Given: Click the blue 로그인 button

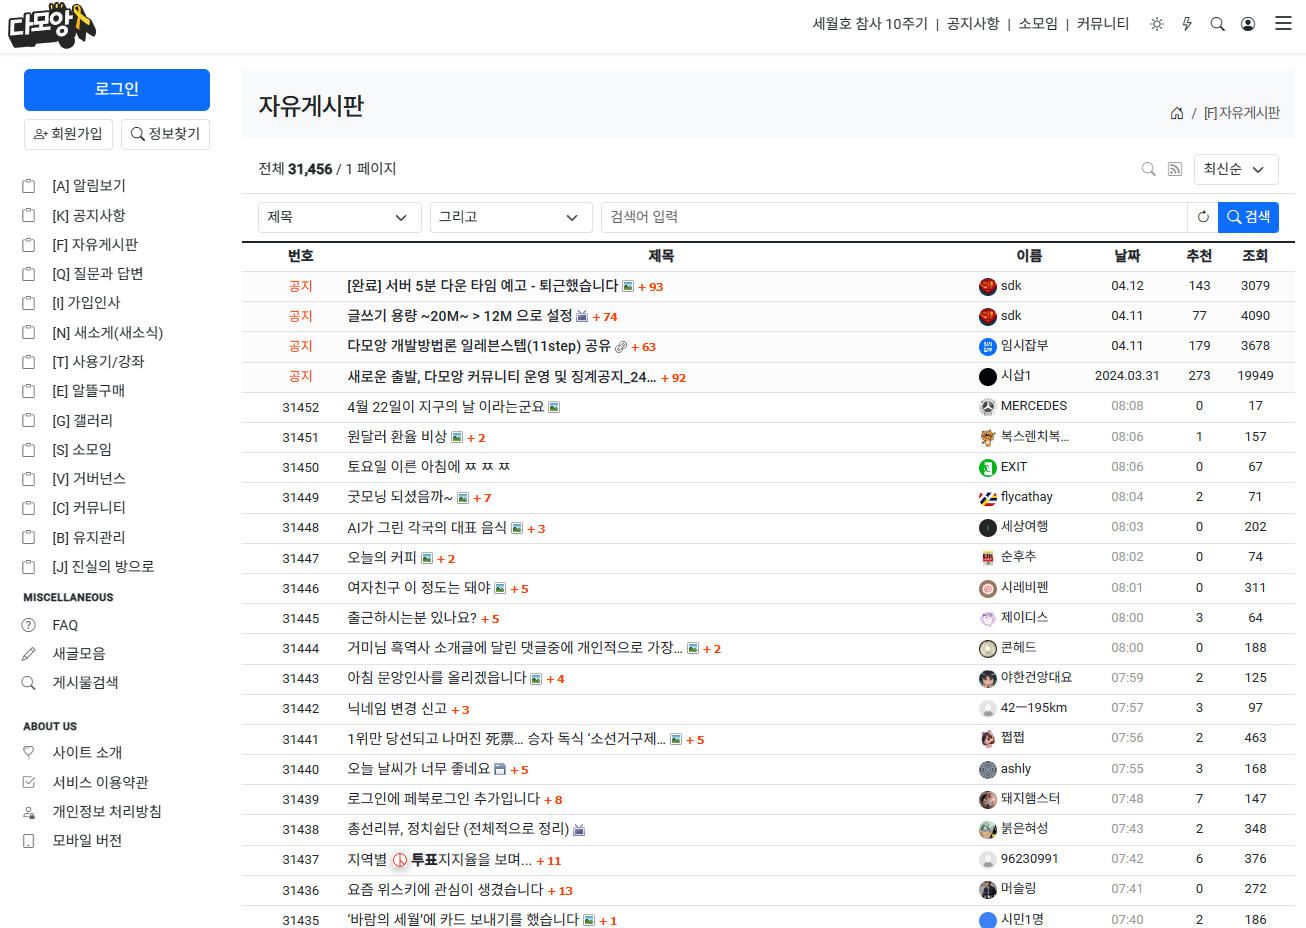Looking at the screenshot, I should (x=117, y=90).
